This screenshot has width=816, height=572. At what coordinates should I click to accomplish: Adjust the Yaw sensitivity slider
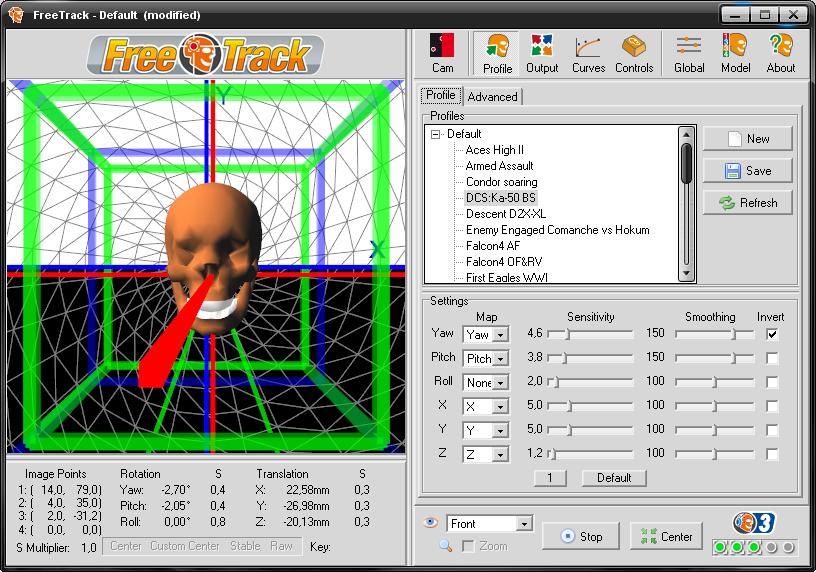(x=590, y=334)
